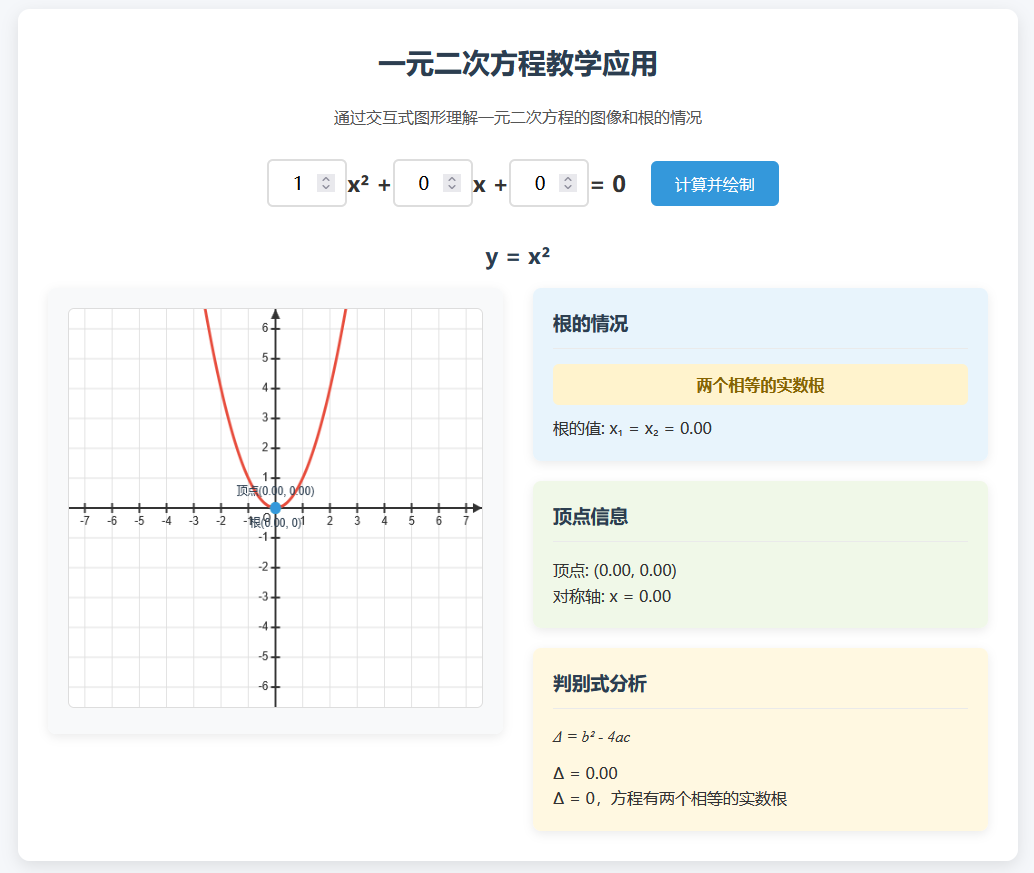The image size is (1034, 873).
Task: Click the increment arrow on the x coefficient
Action: point(452,178)
